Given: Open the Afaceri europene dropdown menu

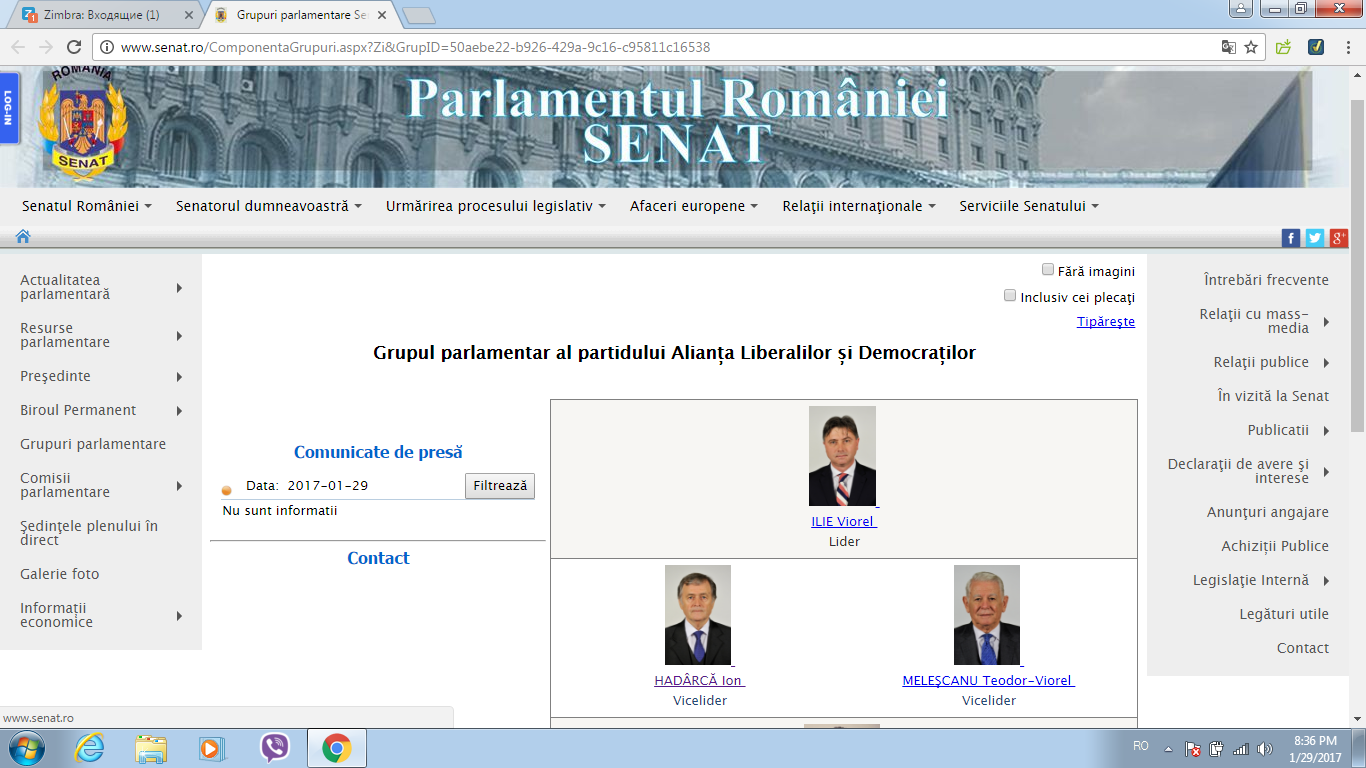Looking at the screenshot, I should point(693,206).
